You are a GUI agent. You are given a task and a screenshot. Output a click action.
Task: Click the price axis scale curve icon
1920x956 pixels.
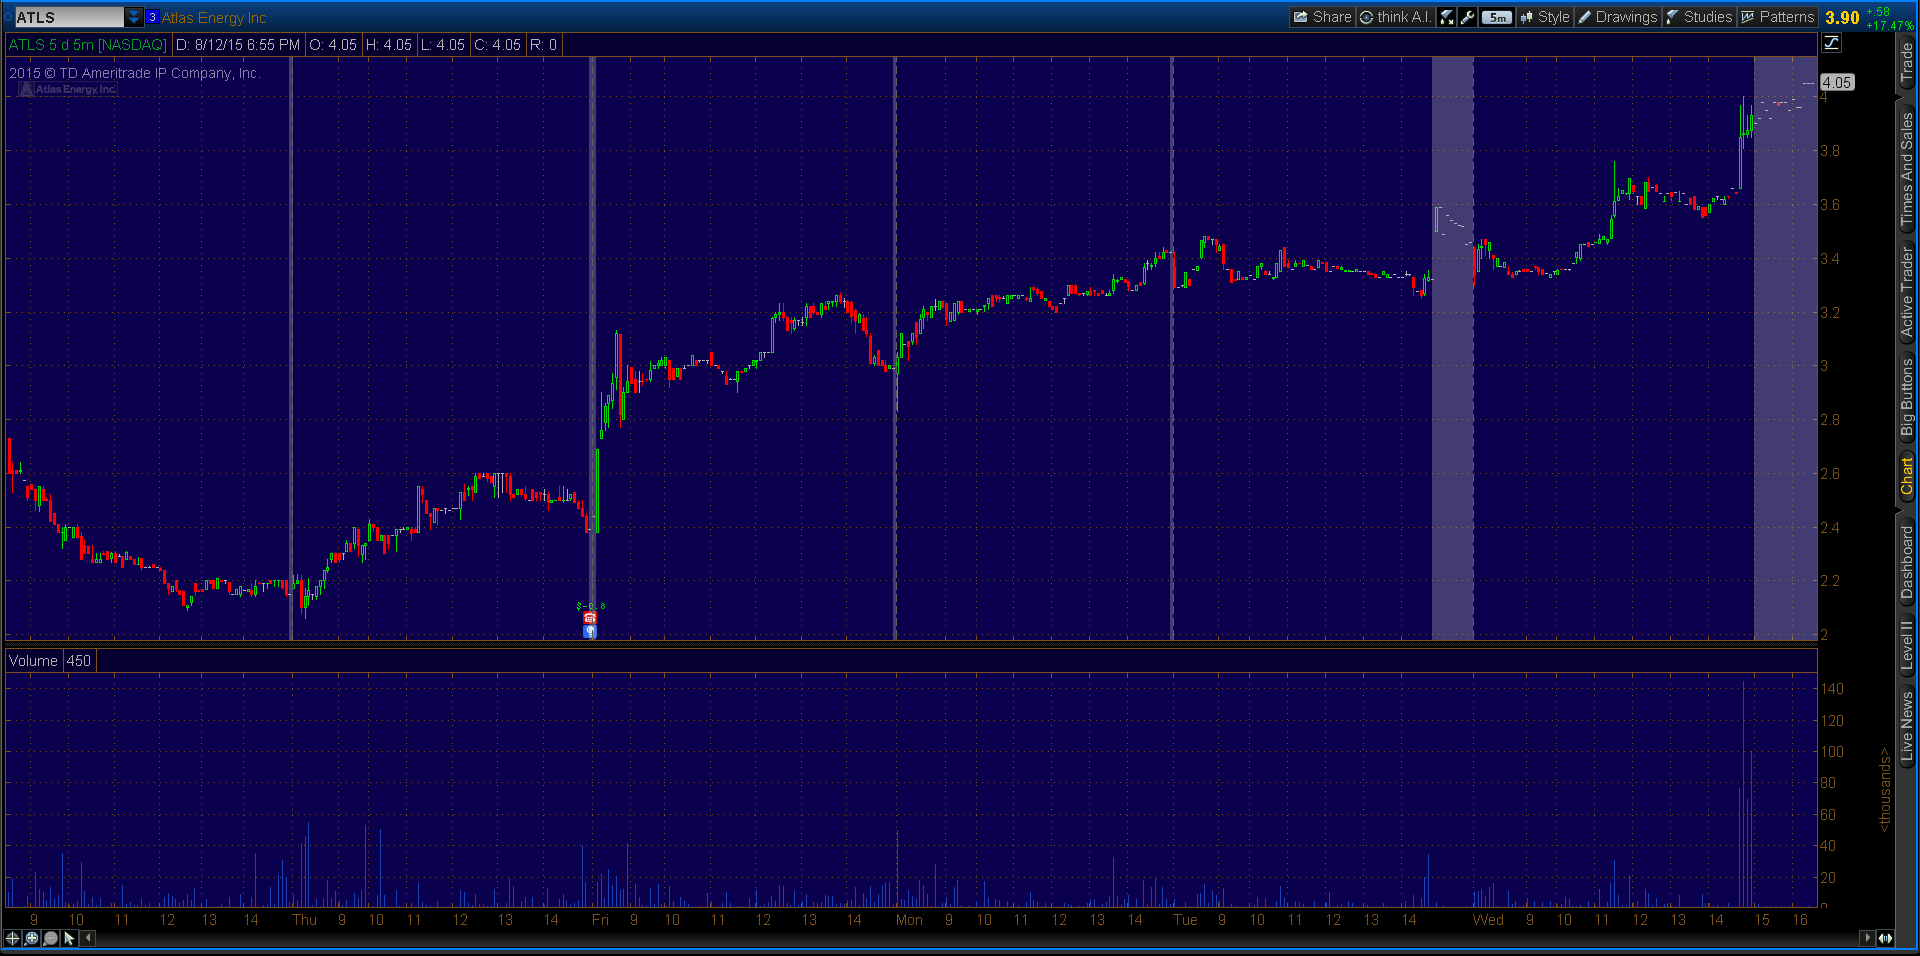pos(1831,43)
